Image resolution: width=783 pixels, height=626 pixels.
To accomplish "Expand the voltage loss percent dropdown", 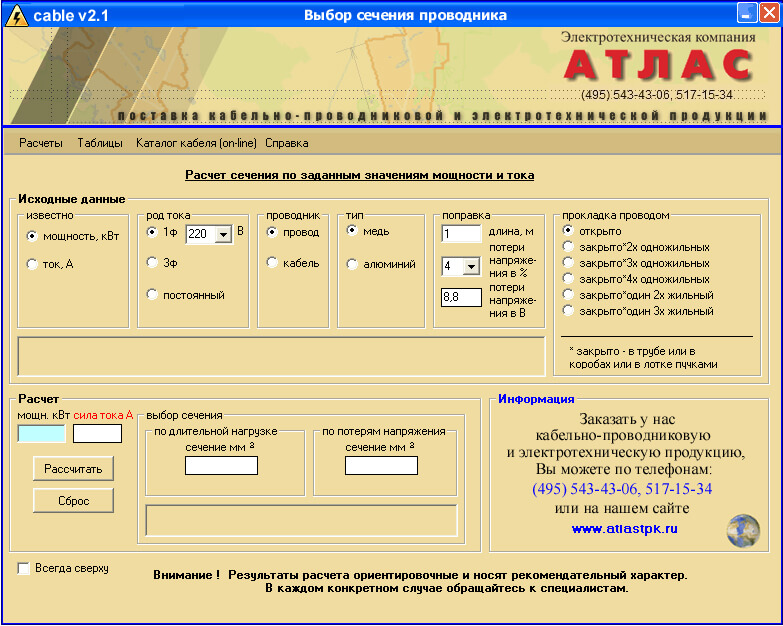I will pyautogui.click(x=471, y=267).
